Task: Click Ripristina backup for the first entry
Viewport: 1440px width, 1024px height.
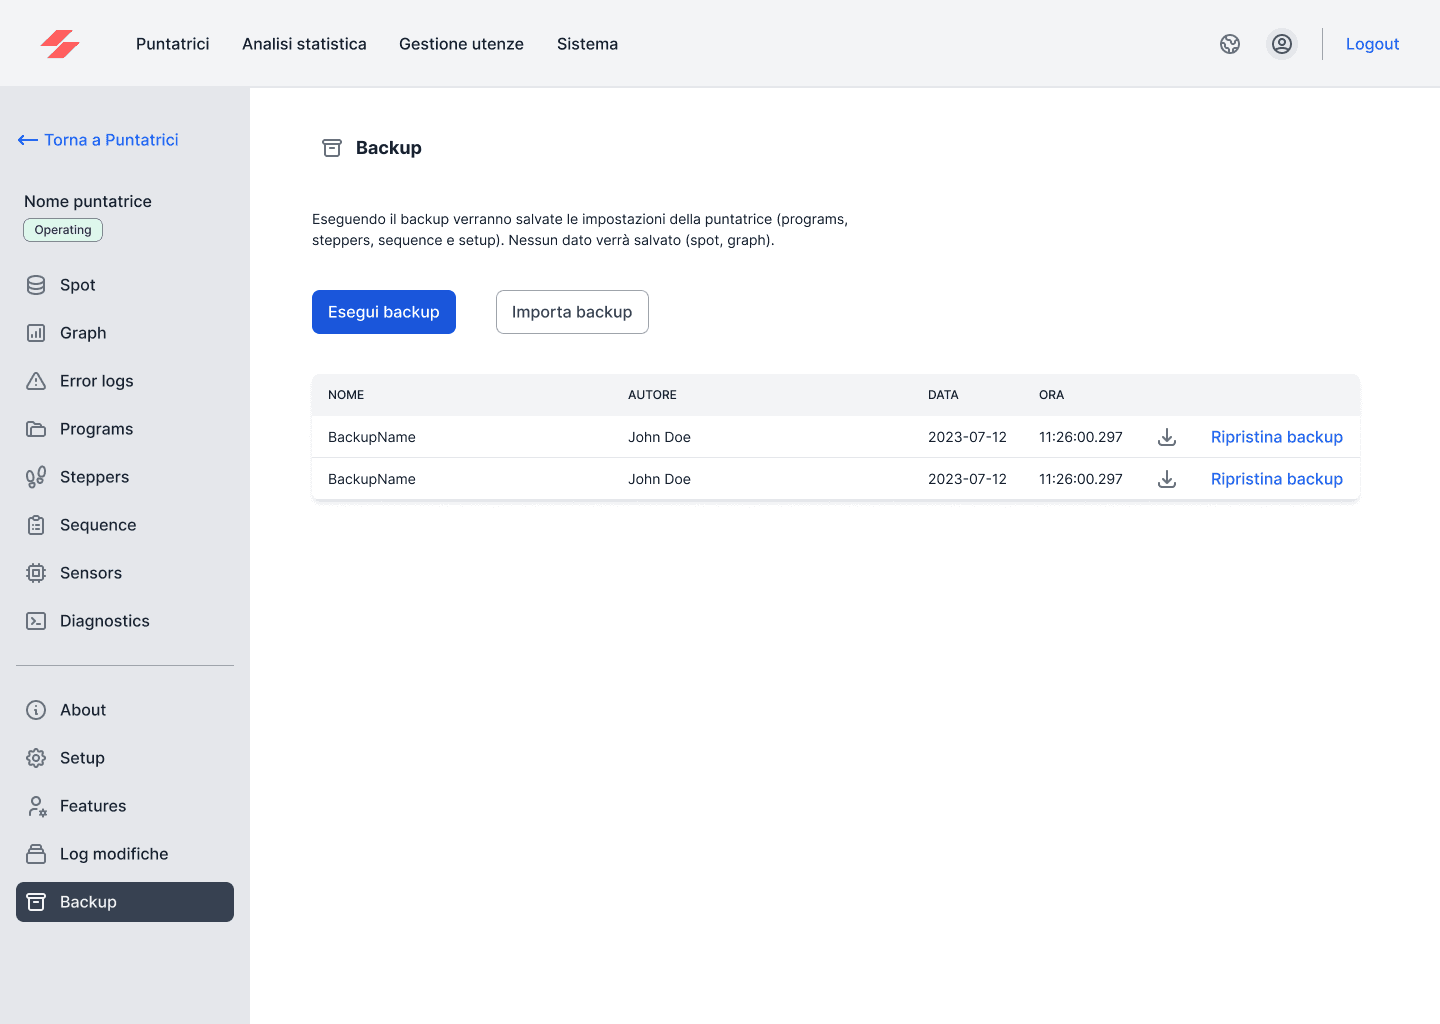Action: pyautogui.click(x=1276, y=437)
